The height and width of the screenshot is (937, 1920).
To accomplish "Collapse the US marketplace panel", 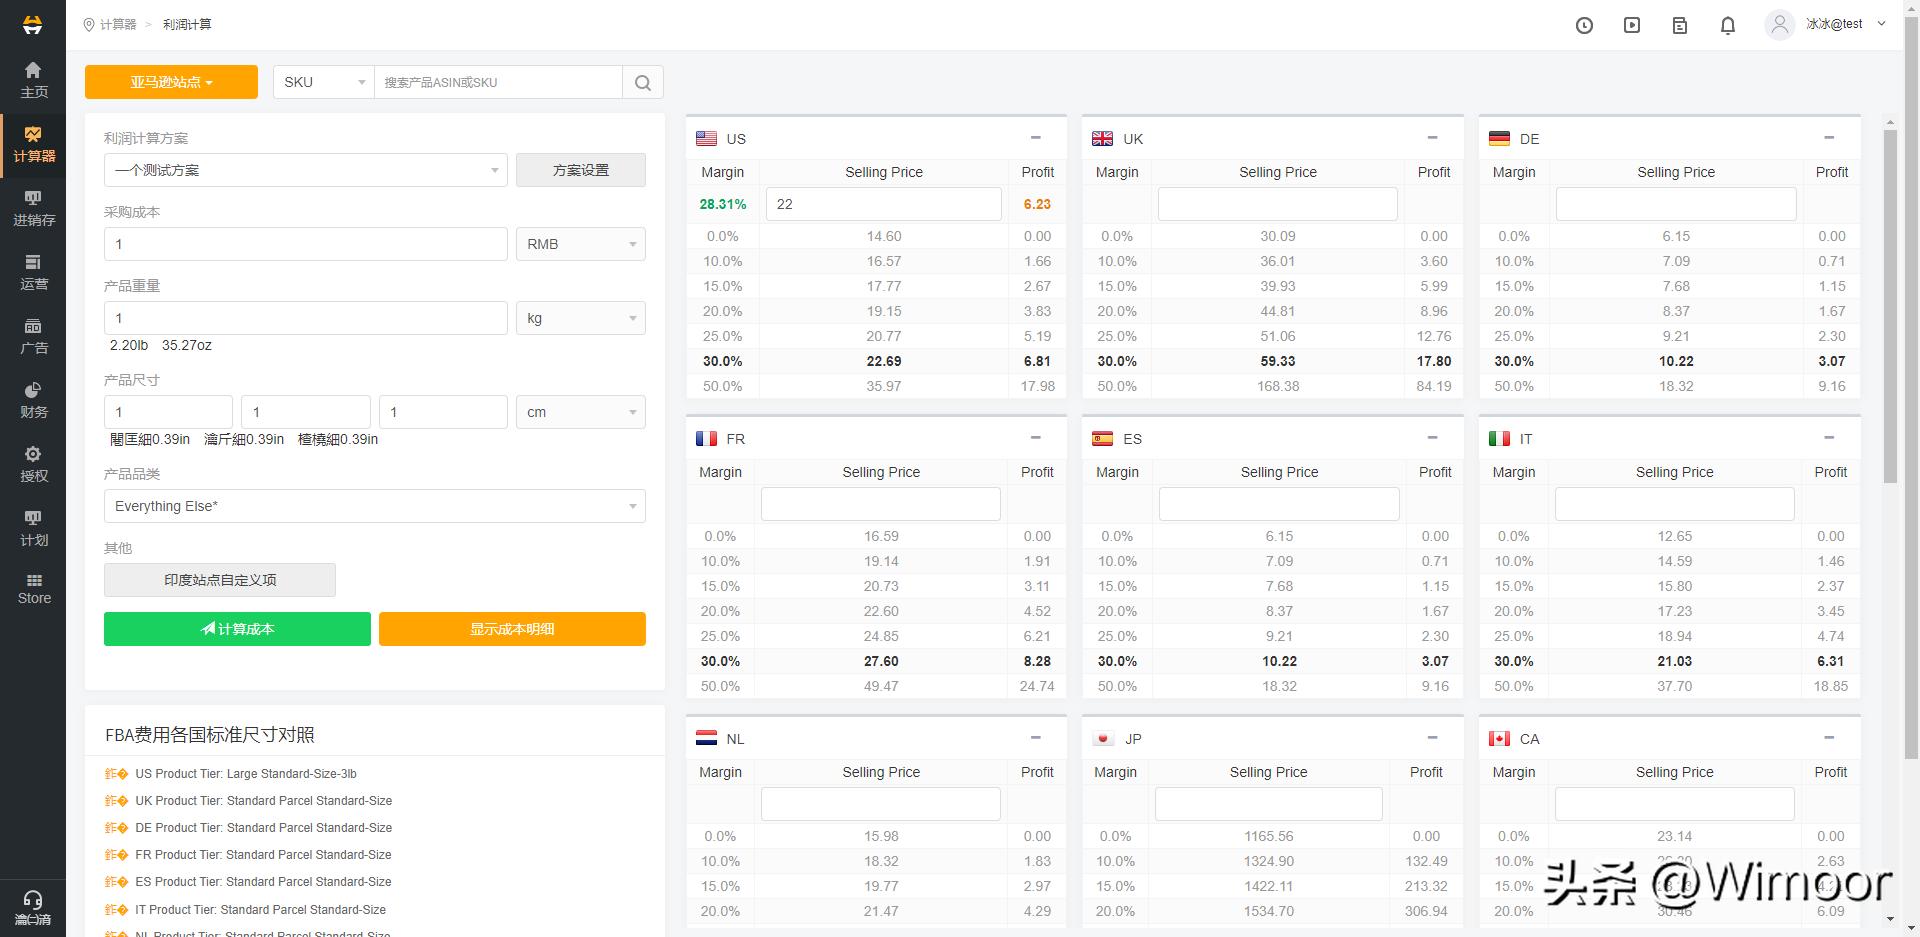I will pos(1035,138).
